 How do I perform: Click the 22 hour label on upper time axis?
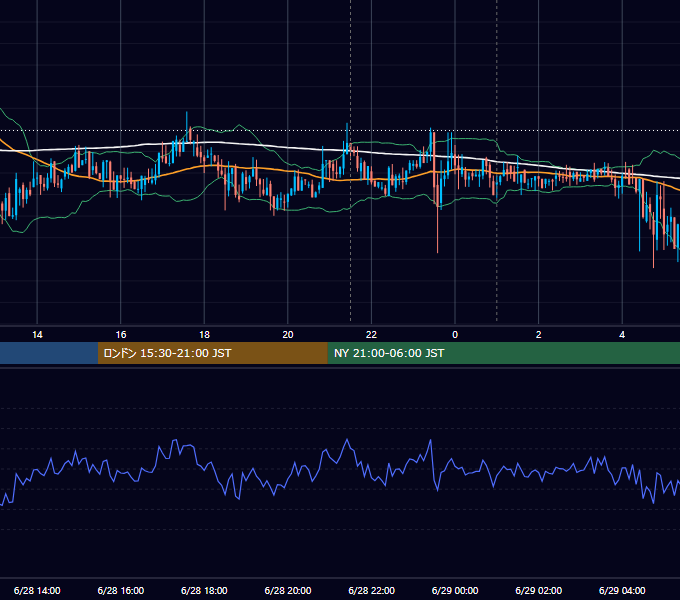pyautogui.click(x=371, y=335)
